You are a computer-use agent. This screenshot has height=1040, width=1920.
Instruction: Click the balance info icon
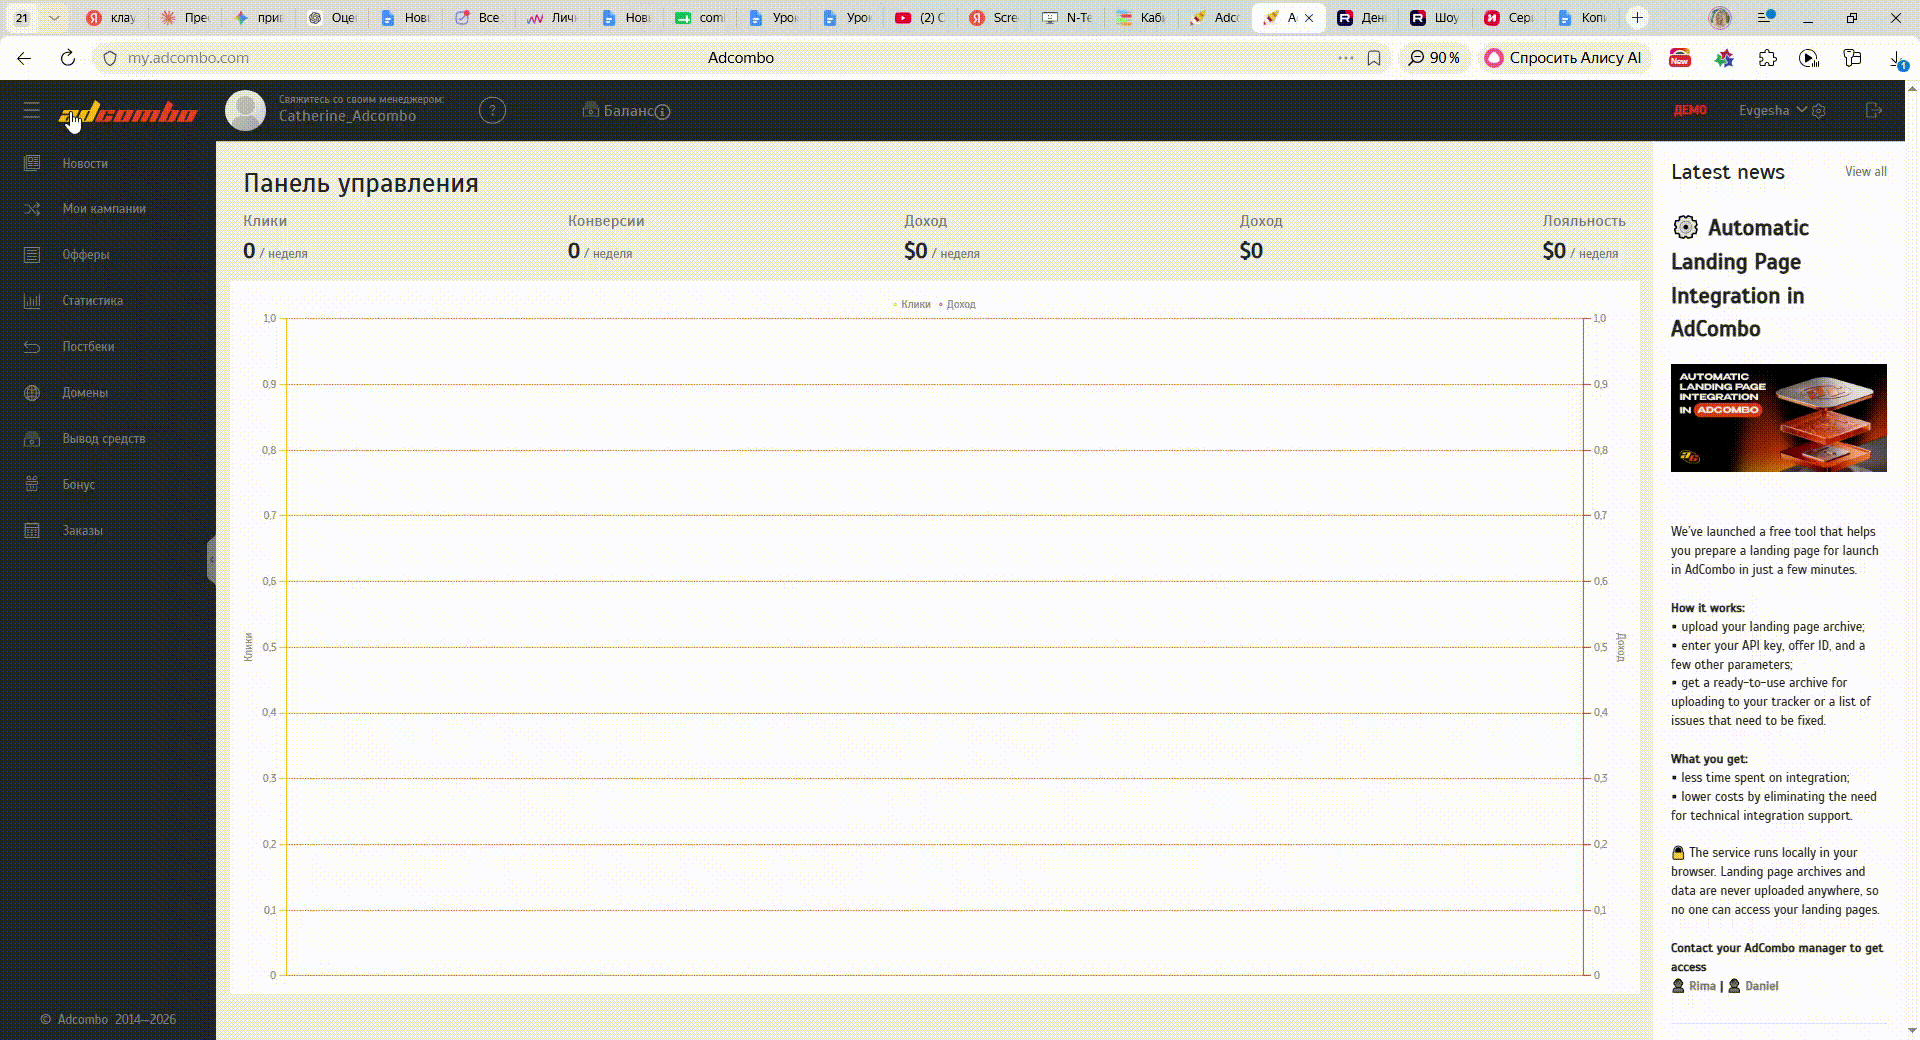click(x=662, y=112)
